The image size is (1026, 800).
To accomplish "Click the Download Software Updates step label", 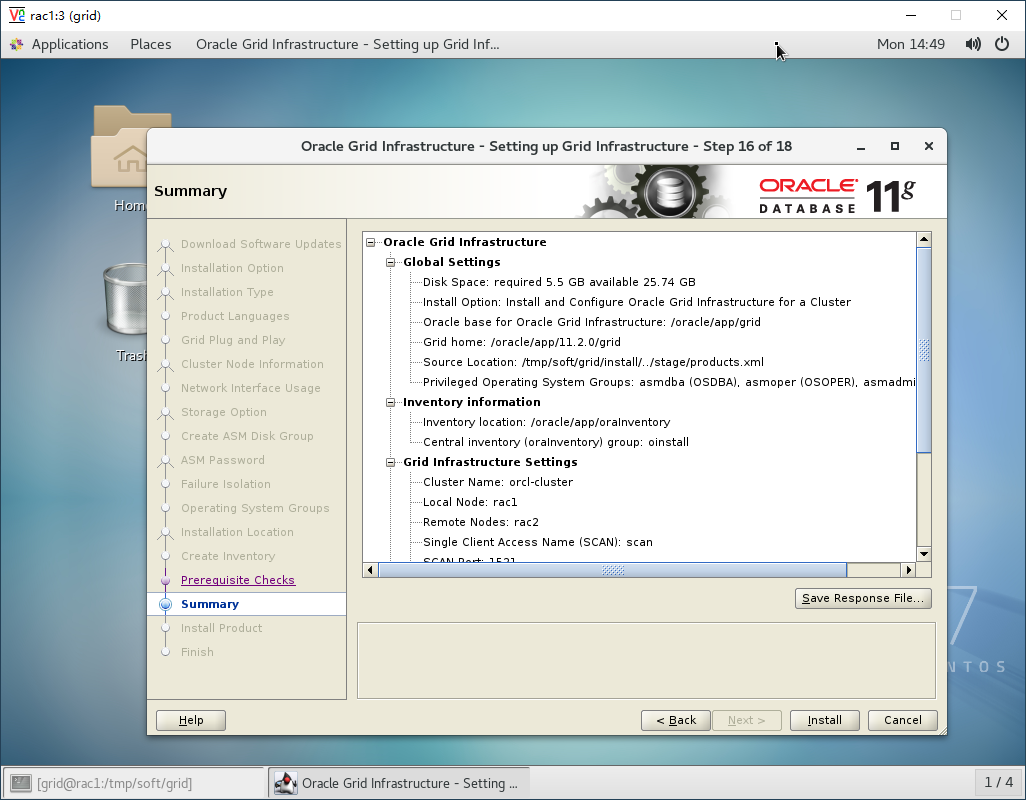I will 261,244.
